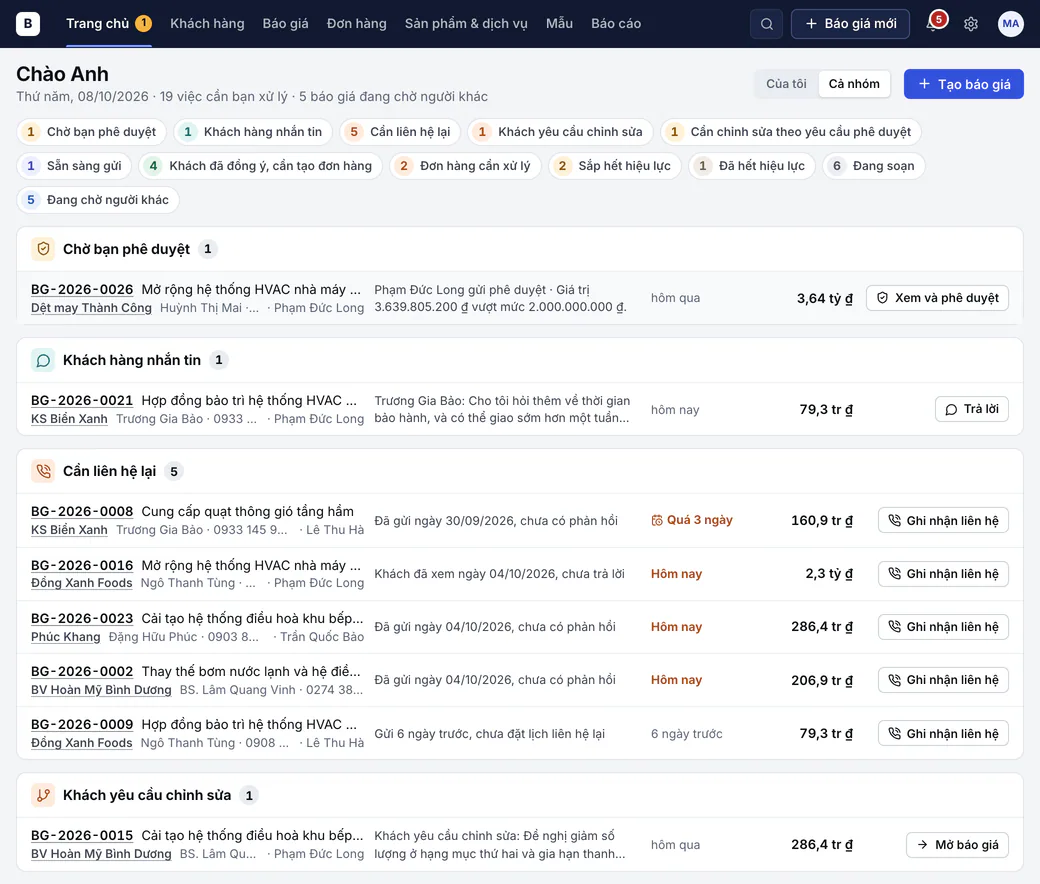The image size is (1040, 884).
Task: Go to the Khách hàng tab
Action: click(207, 24)
